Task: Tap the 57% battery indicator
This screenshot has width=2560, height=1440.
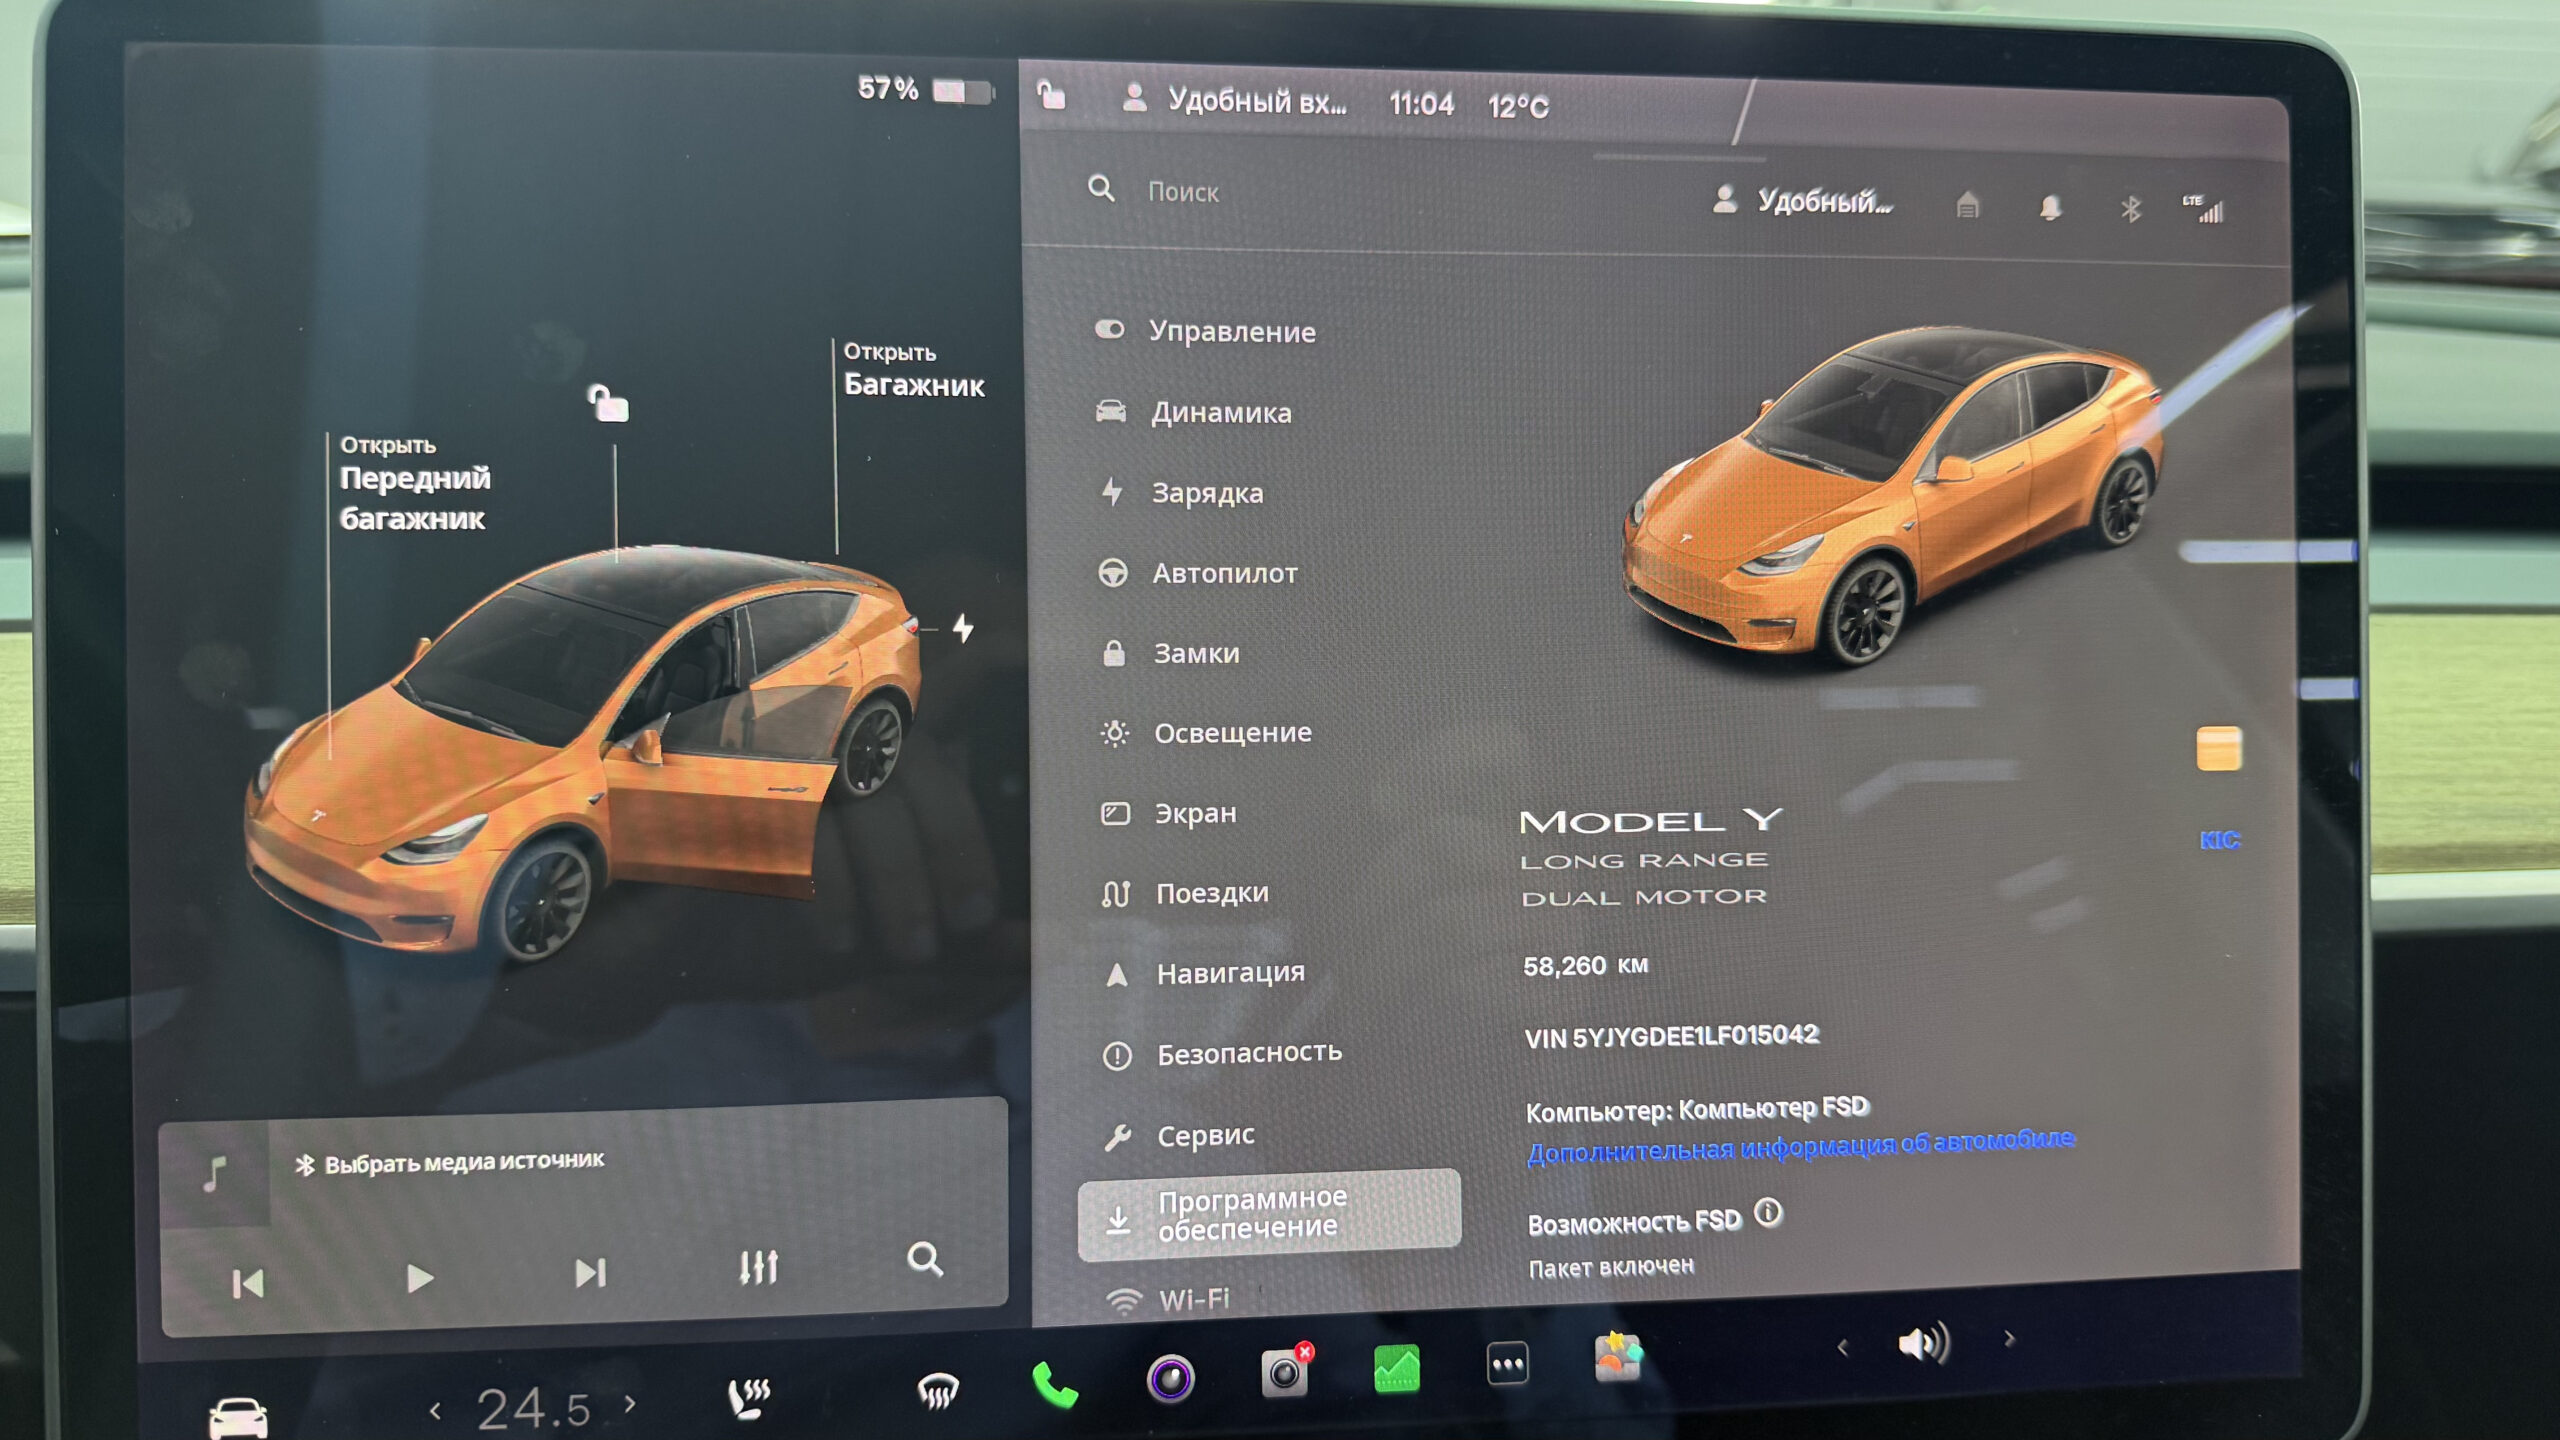Action: coord(924,90)
